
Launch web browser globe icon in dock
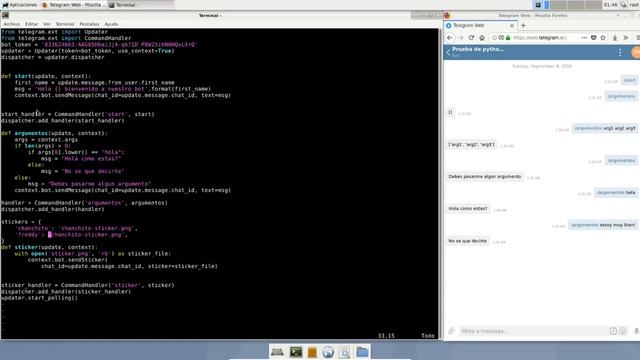pyautogui.click(x=328, y=352)
